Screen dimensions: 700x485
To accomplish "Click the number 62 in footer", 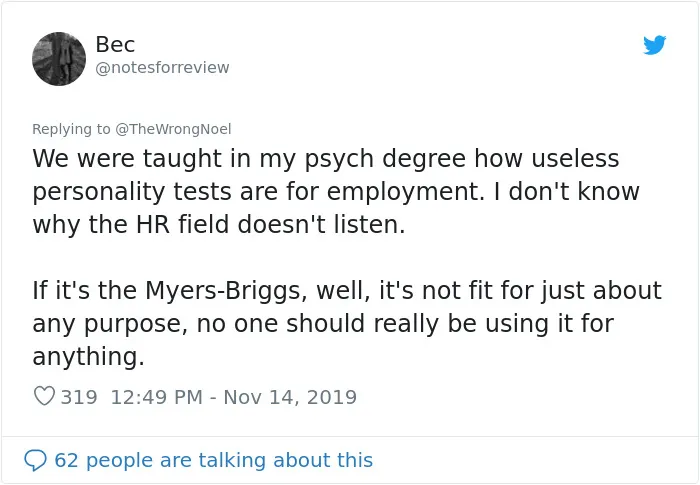I will pos(66,460).
